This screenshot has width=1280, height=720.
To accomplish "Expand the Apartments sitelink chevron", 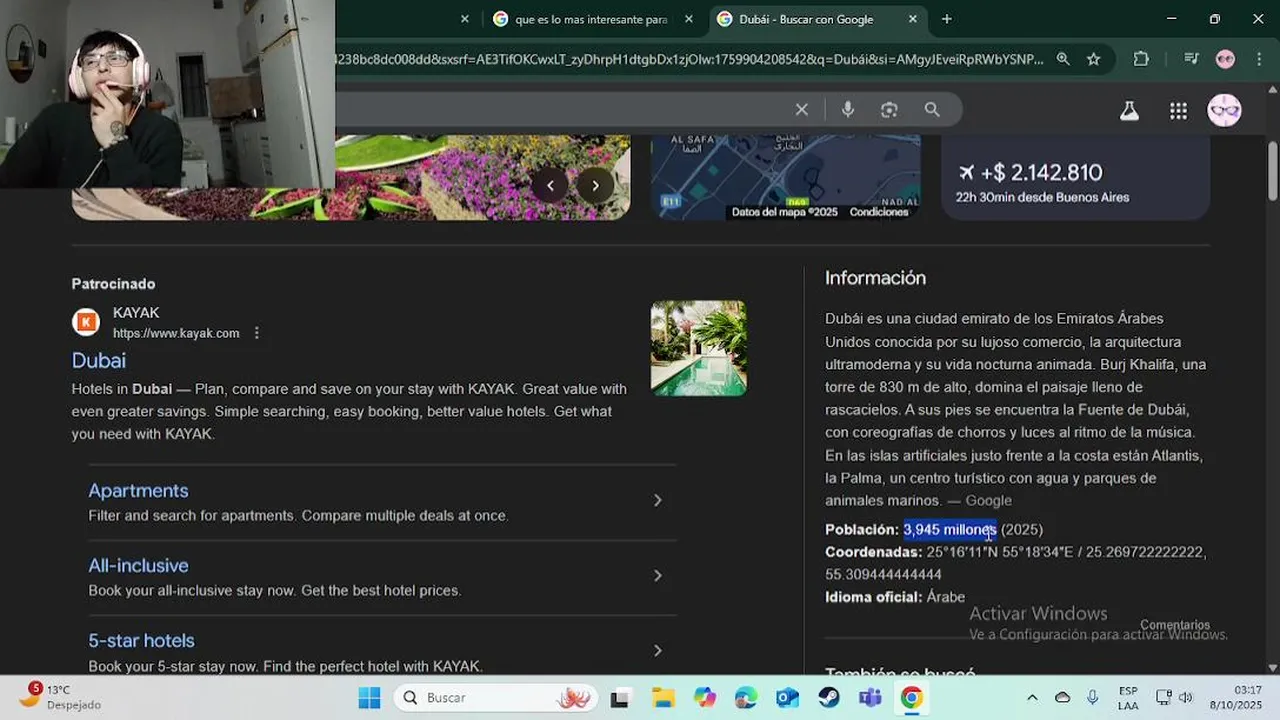I will tap(657, 500).
